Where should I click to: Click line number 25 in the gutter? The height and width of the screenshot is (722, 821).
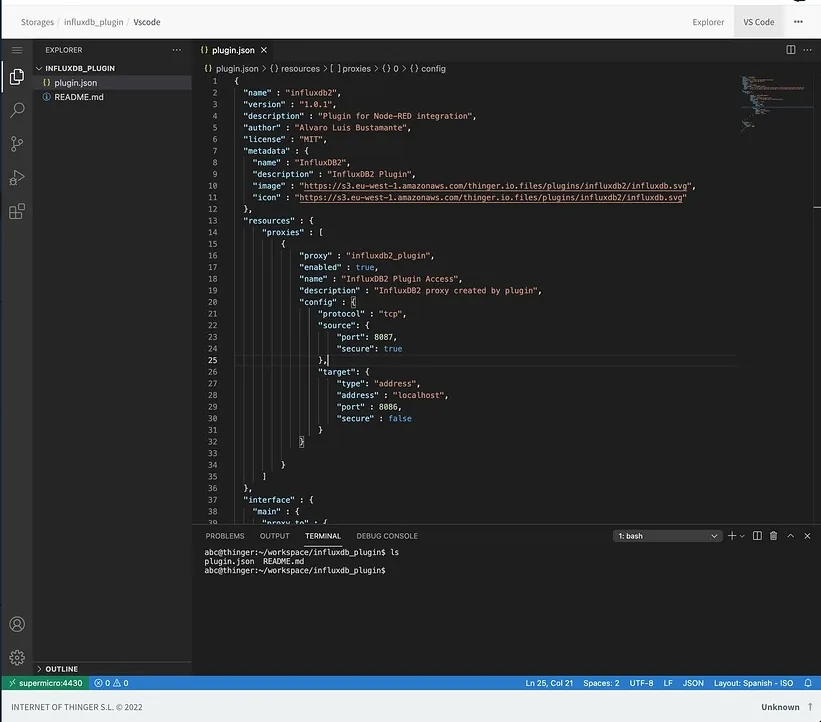[x=213, y=360]
